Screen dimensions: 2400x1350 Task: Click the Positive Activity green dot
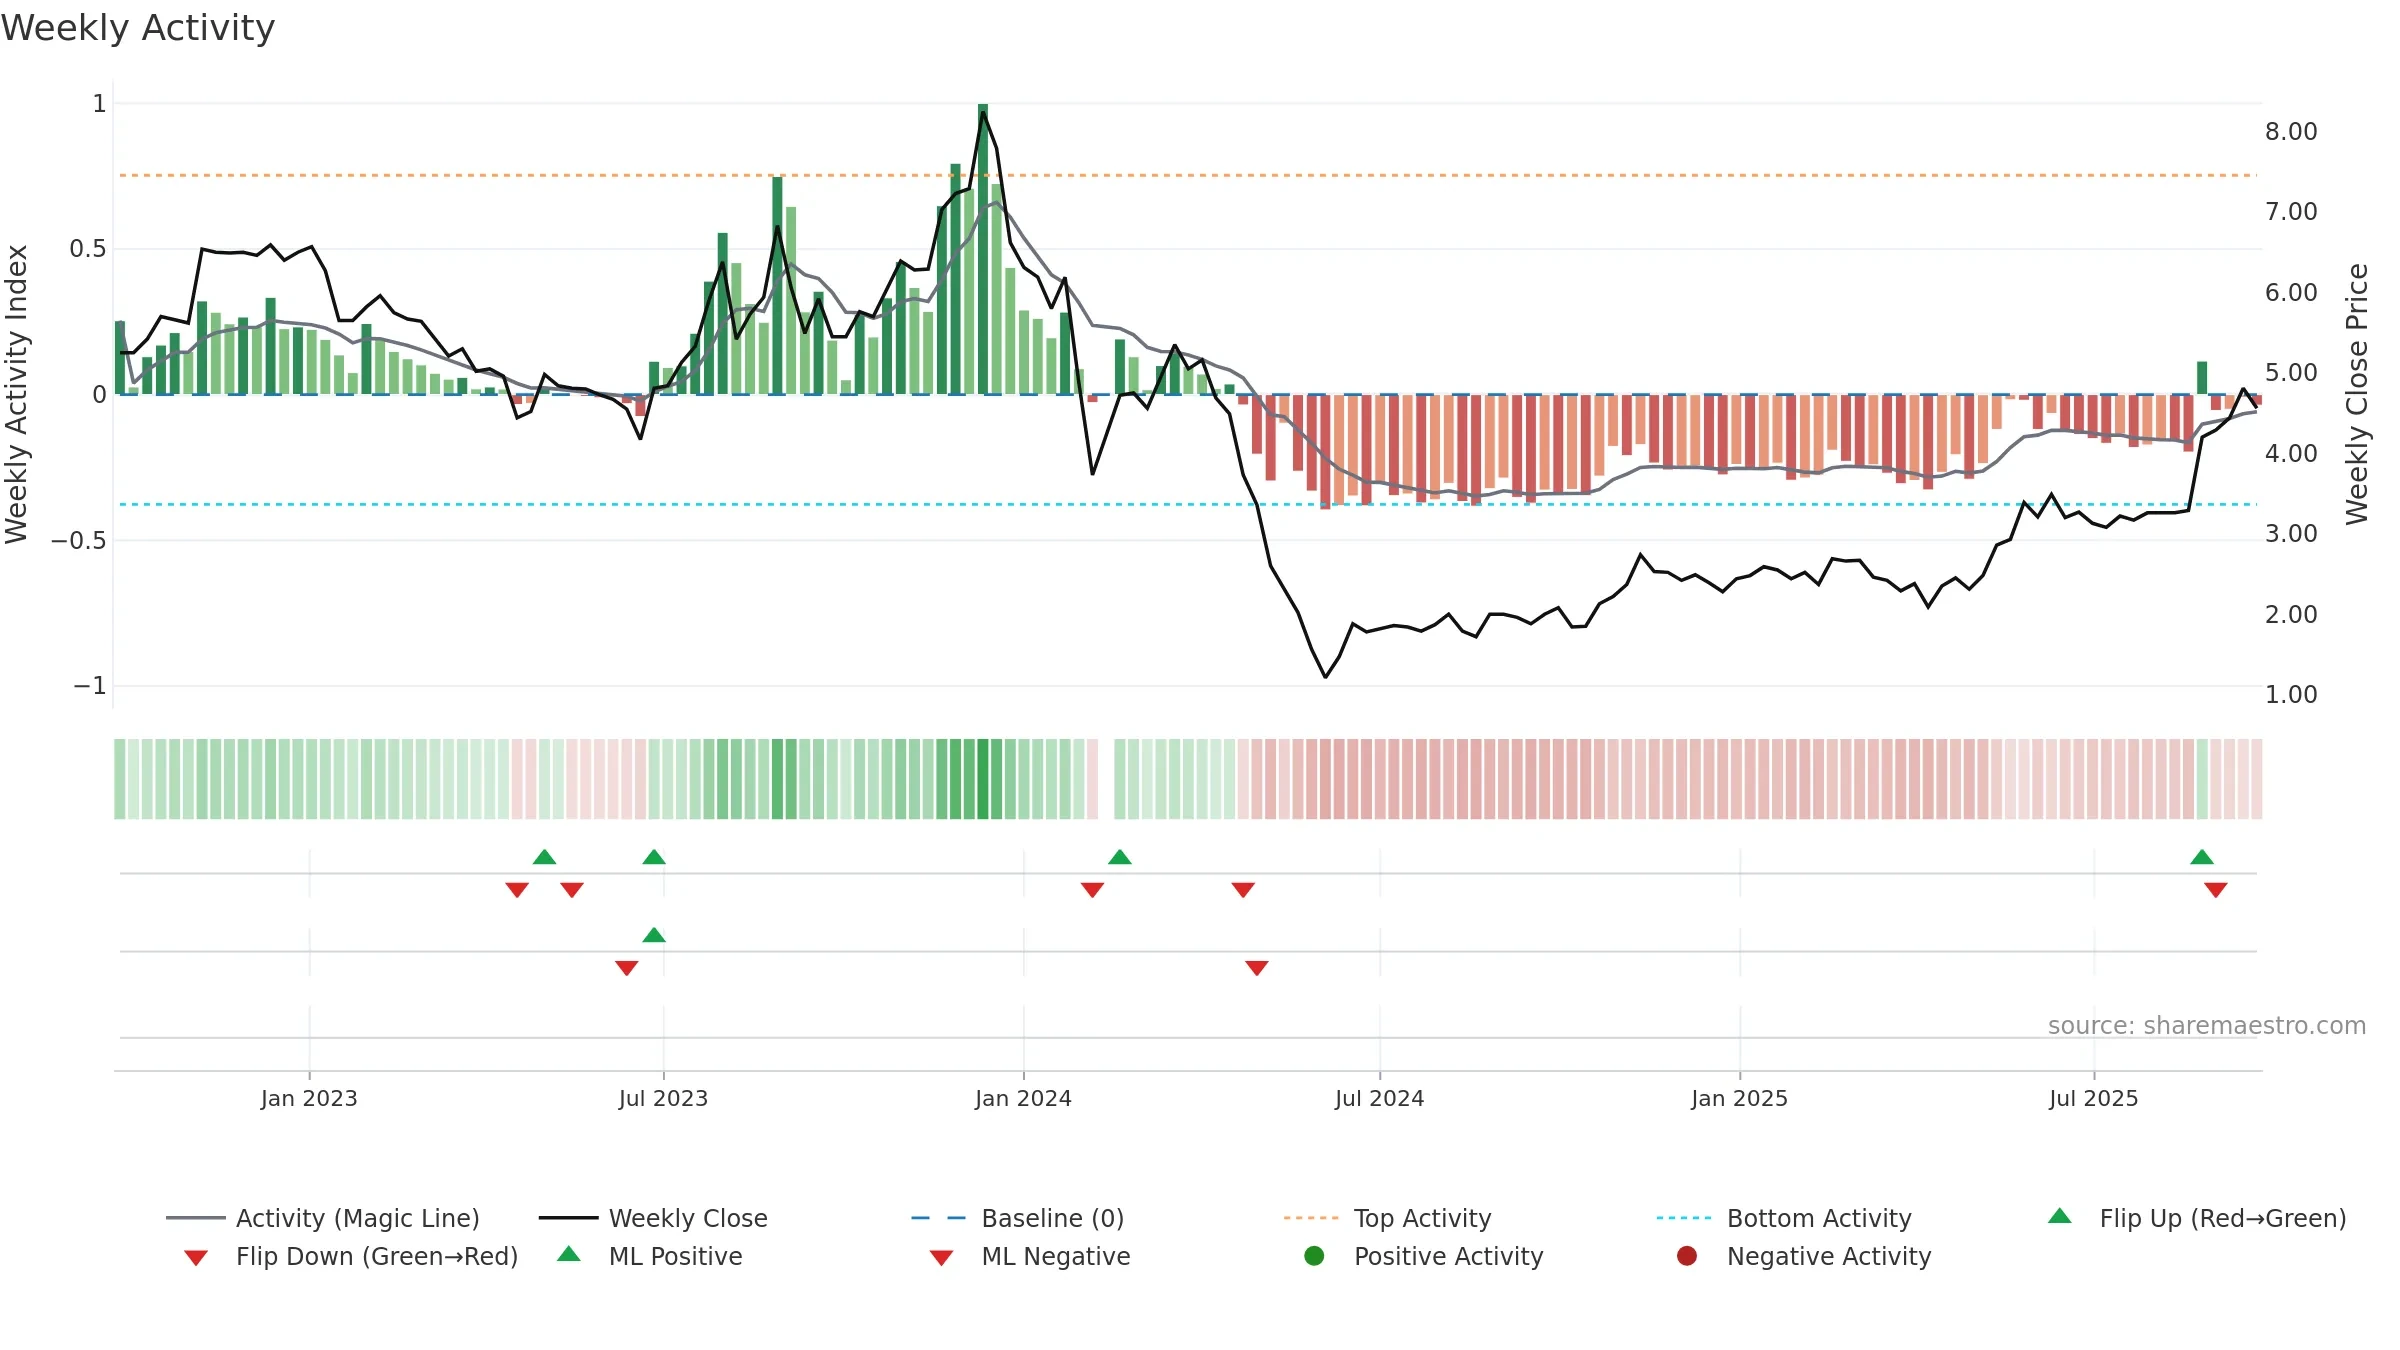(x=1314, y=1256)
